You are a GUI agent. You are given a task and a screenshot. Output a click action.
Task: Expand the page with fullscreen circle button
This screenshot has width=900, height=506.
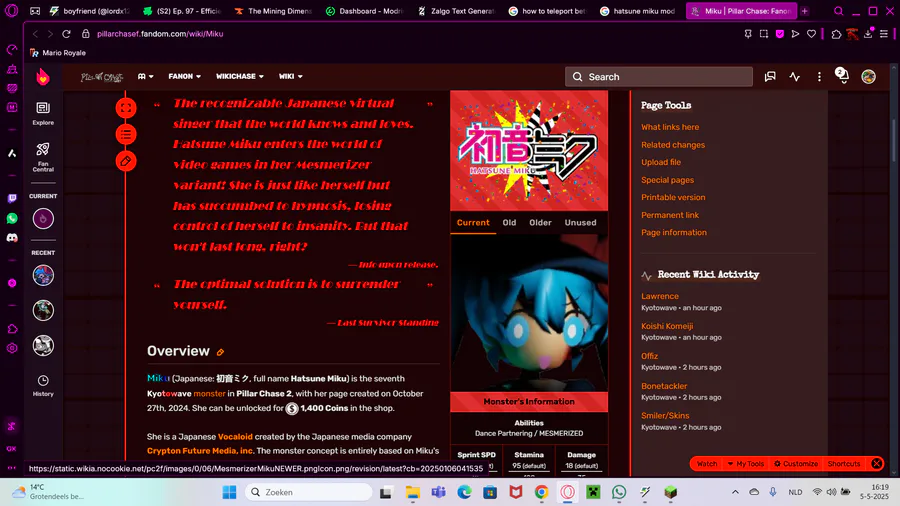(x=126, y=108)
